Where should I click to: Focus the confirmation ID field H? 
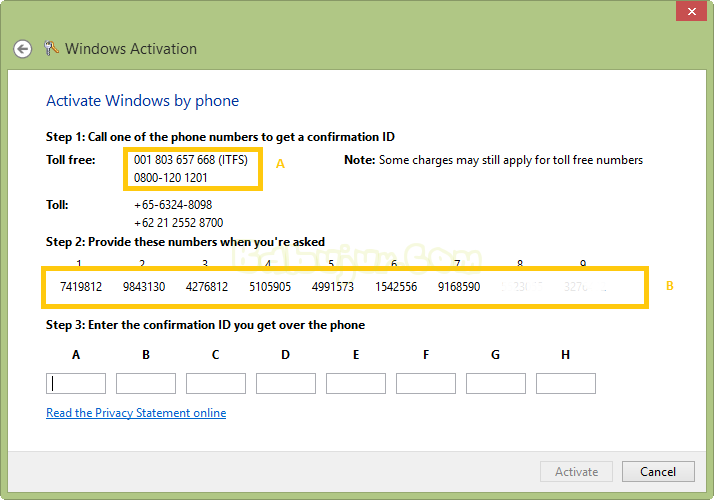(x=566, y=383)
